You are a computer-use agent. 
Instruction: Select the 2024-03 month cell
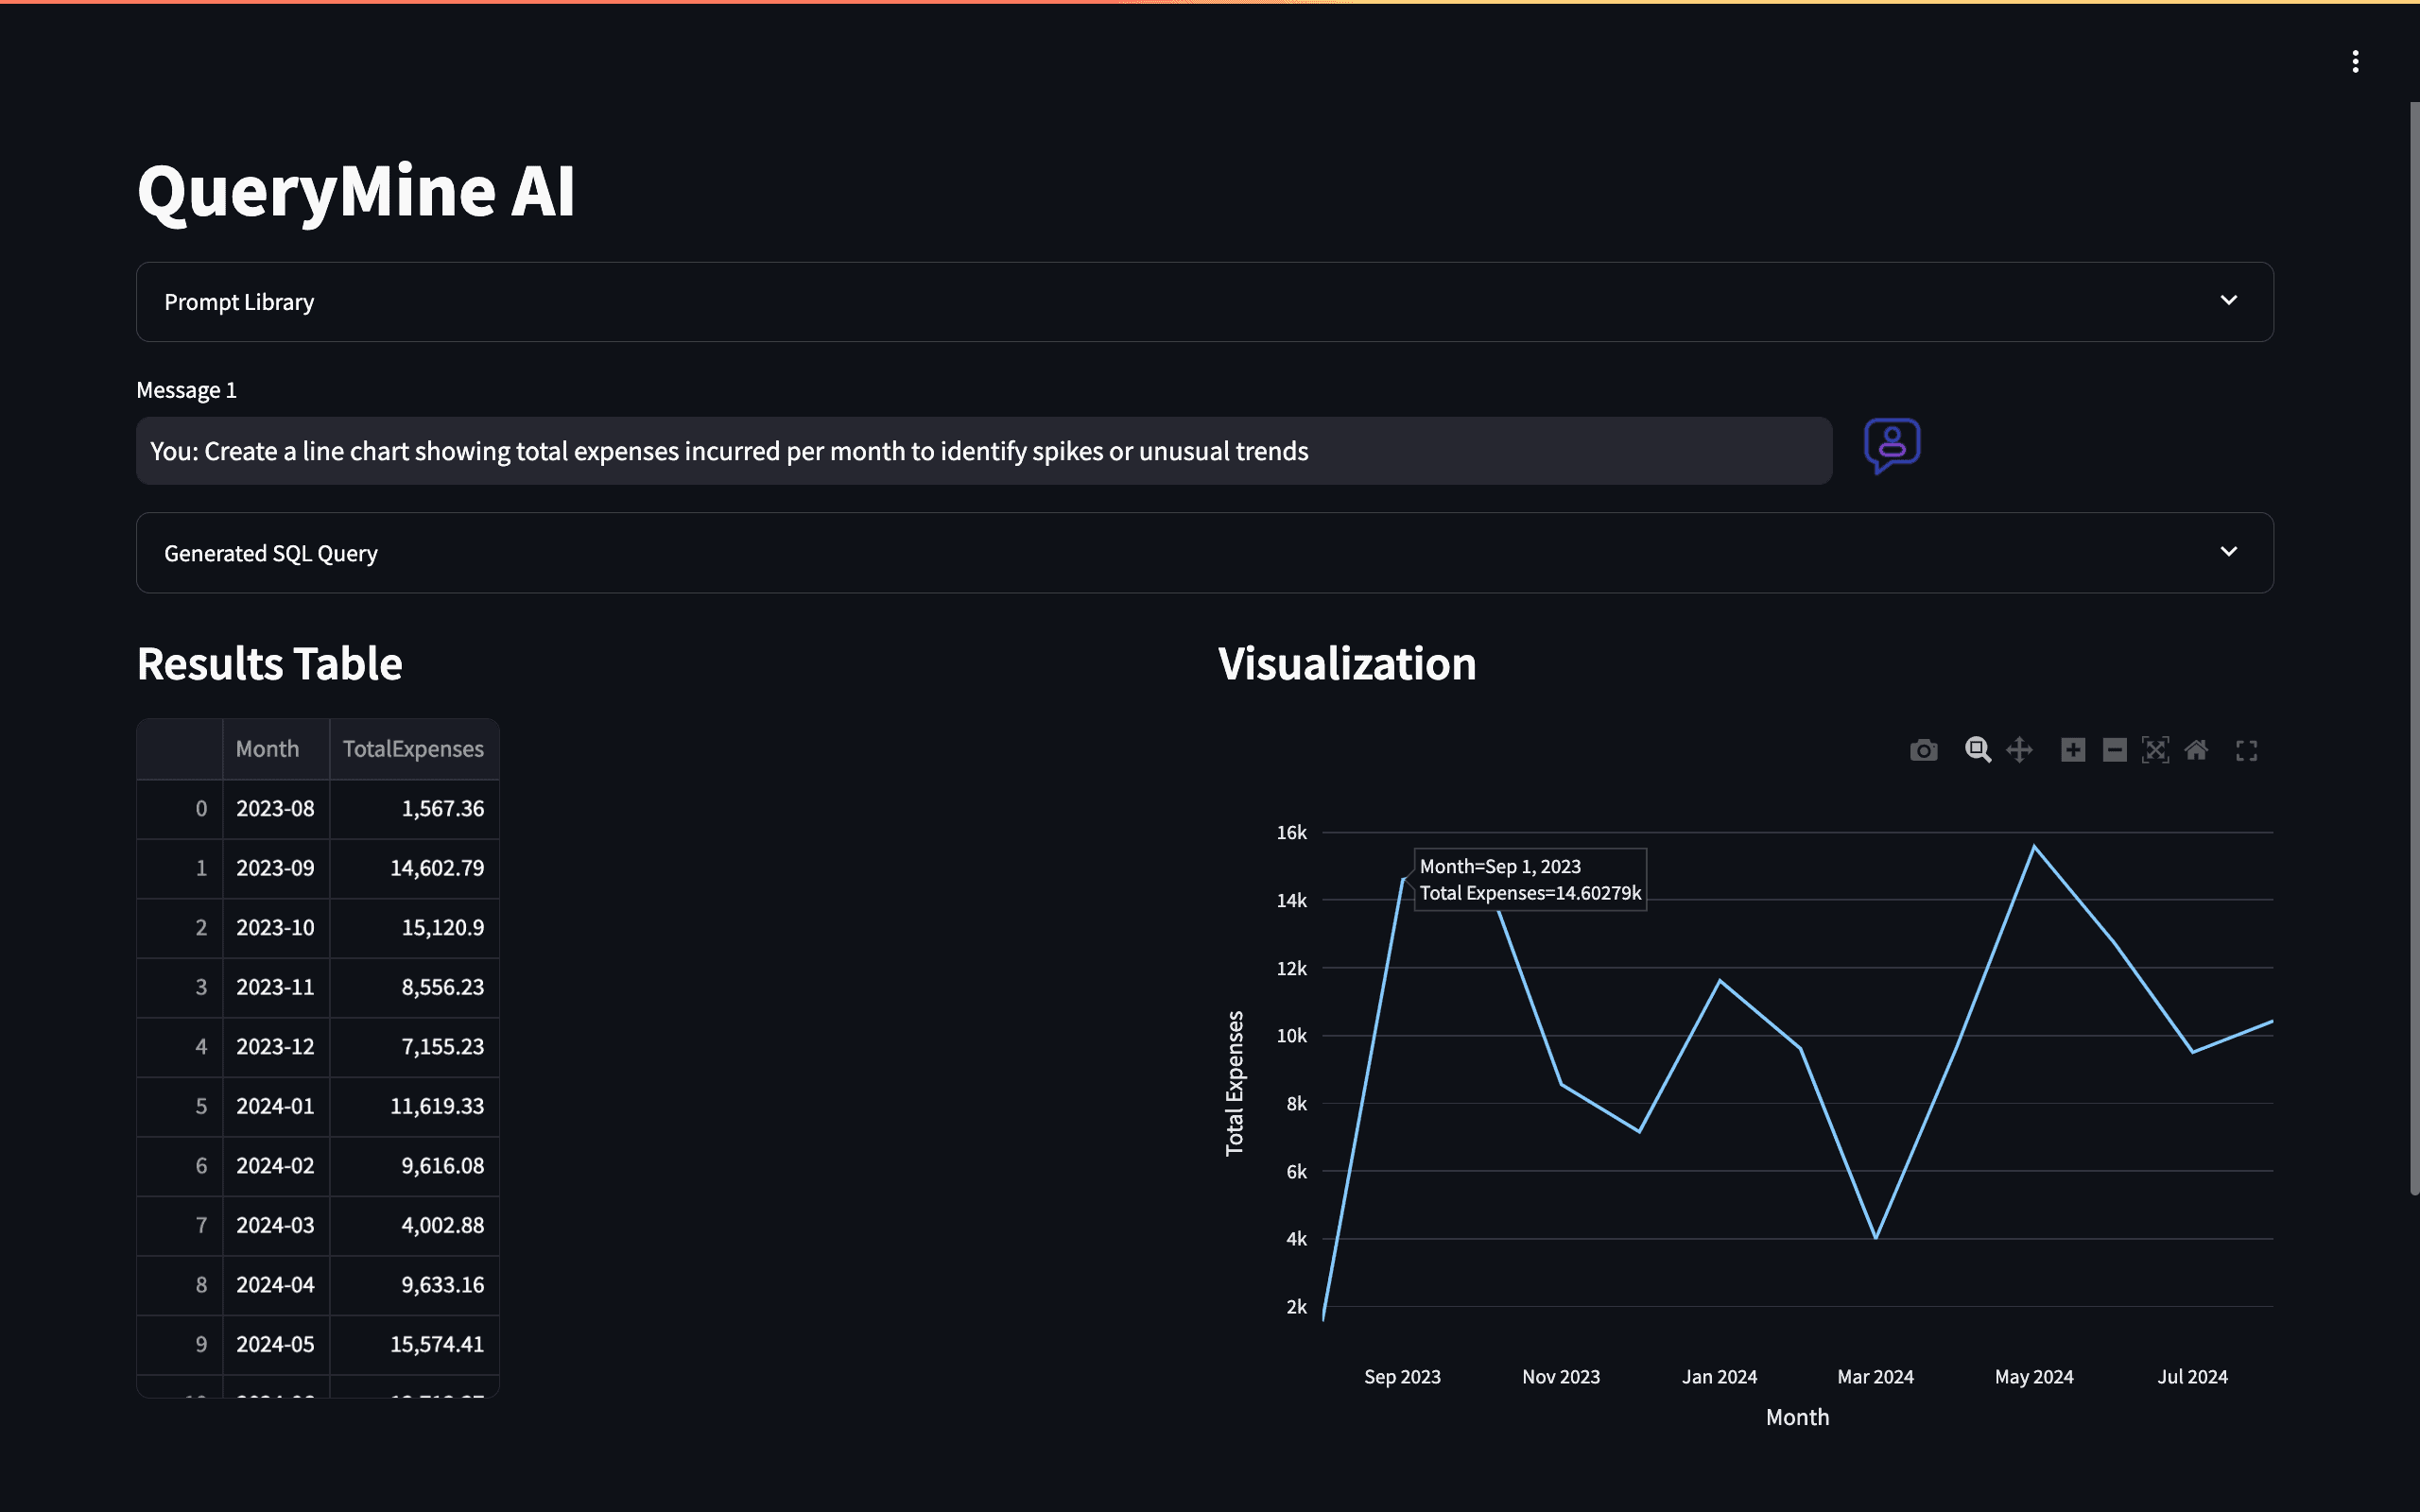tap(275, 1225)
